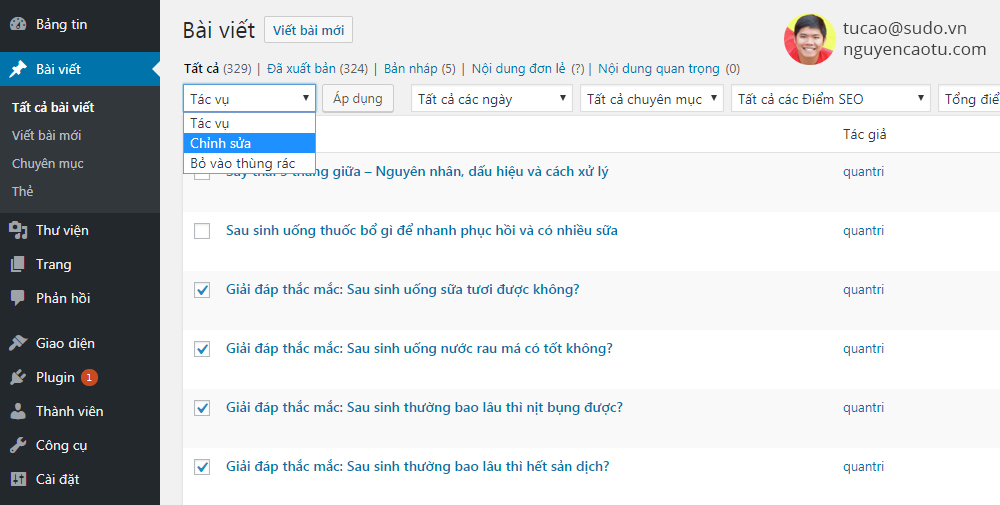Filter posts by Bản nháp (5)
Viewport: 1000px width, 505px height.
pyautogui.click(x=420, y=69)
